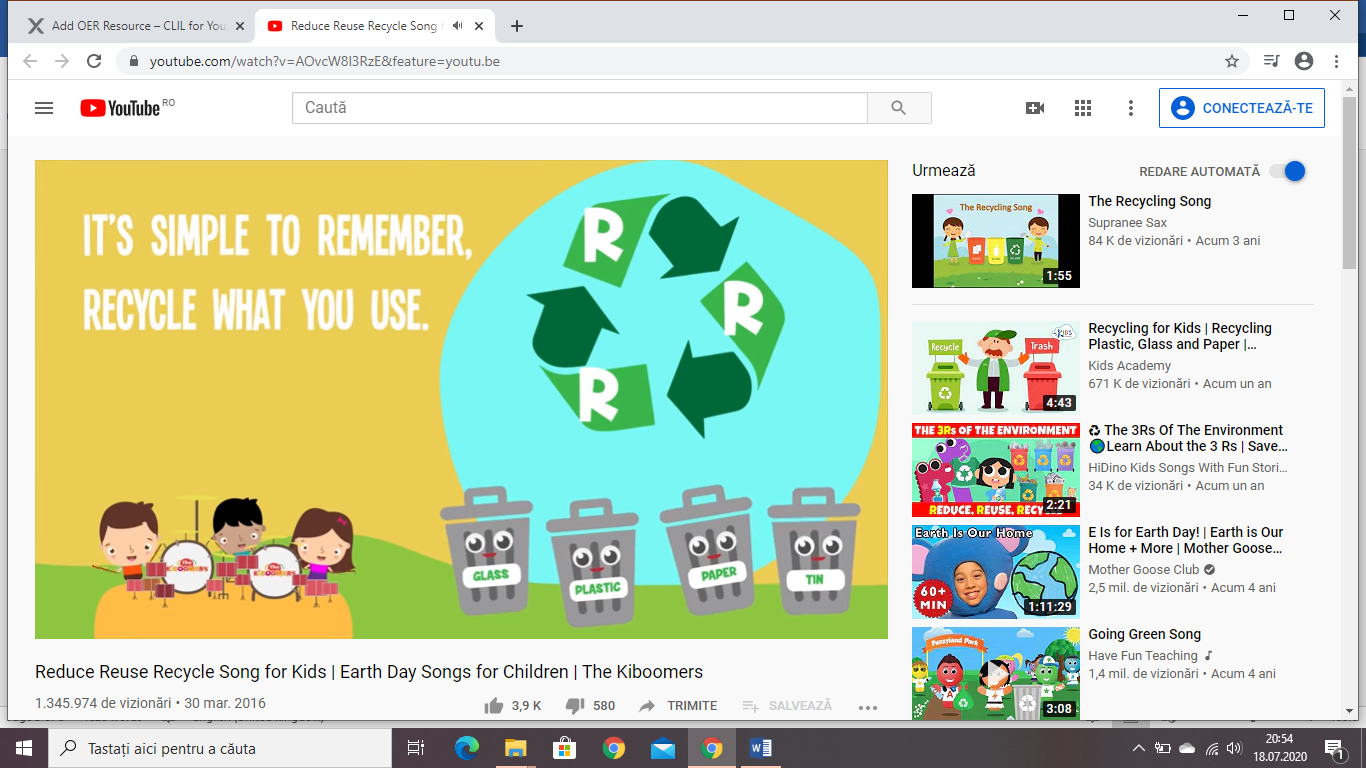
Task: Click in the Caută search field
Action: click(x=579, y=108)
